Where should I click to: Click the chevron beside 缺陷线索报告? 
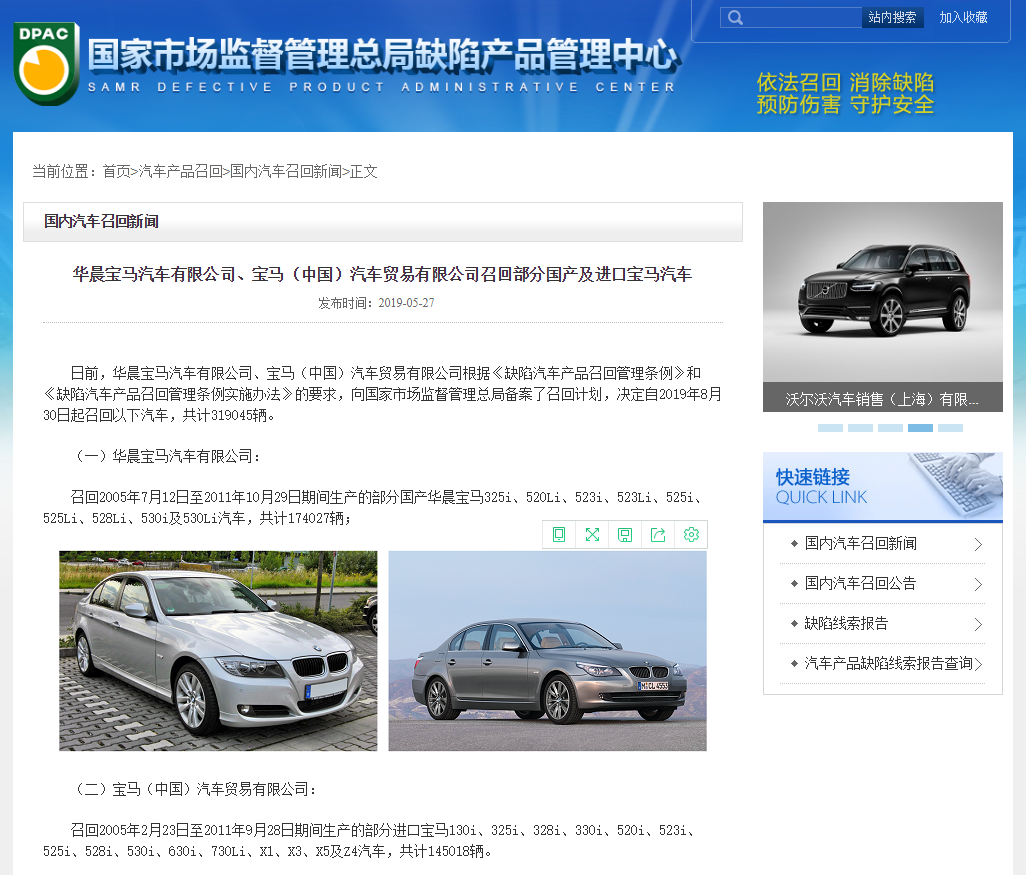tap(978, 624)
